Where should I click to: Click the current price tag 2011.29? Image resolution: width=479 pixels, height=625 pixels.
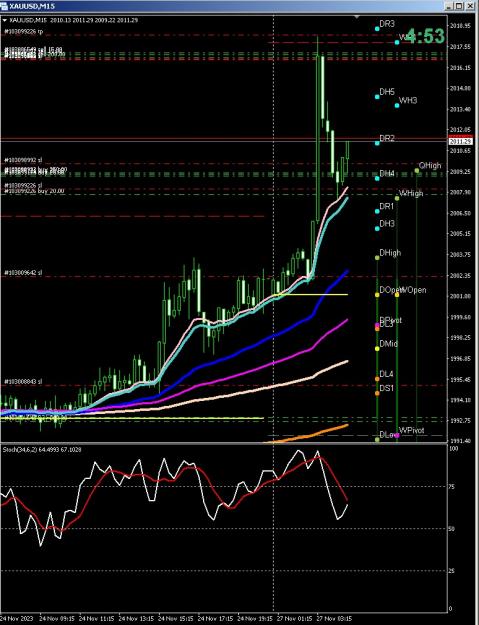coord(461,142)
